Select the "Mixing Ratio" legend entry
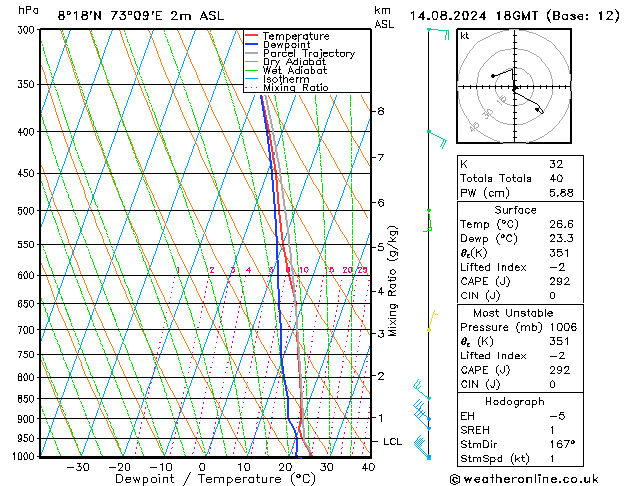The height and width of the screenshot is (486, 629). (296, 87)
